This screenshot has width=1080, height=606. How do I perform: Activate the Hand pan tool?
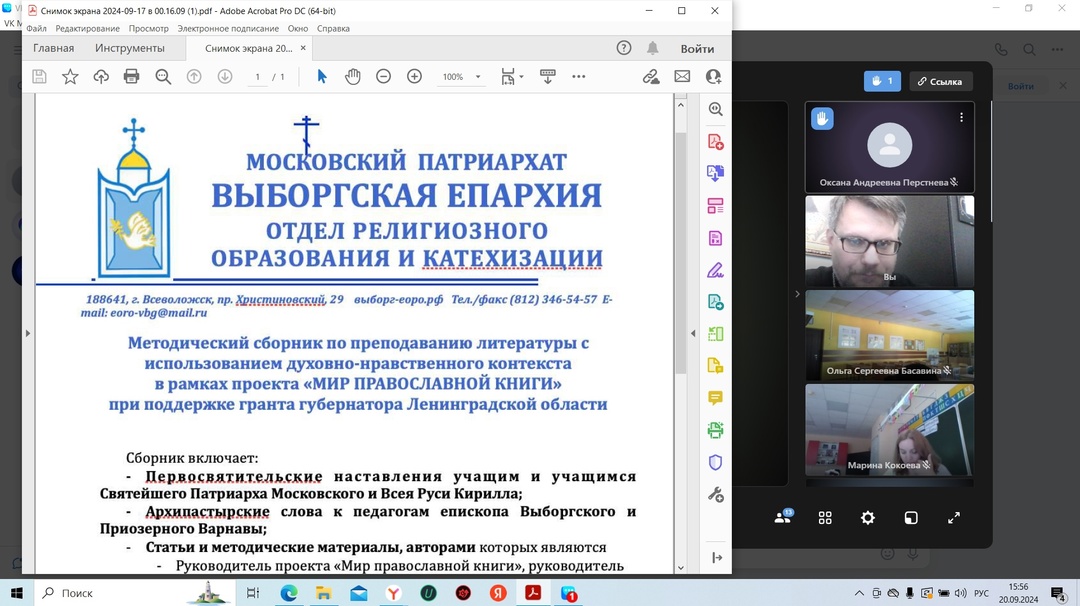click(353, 76)
